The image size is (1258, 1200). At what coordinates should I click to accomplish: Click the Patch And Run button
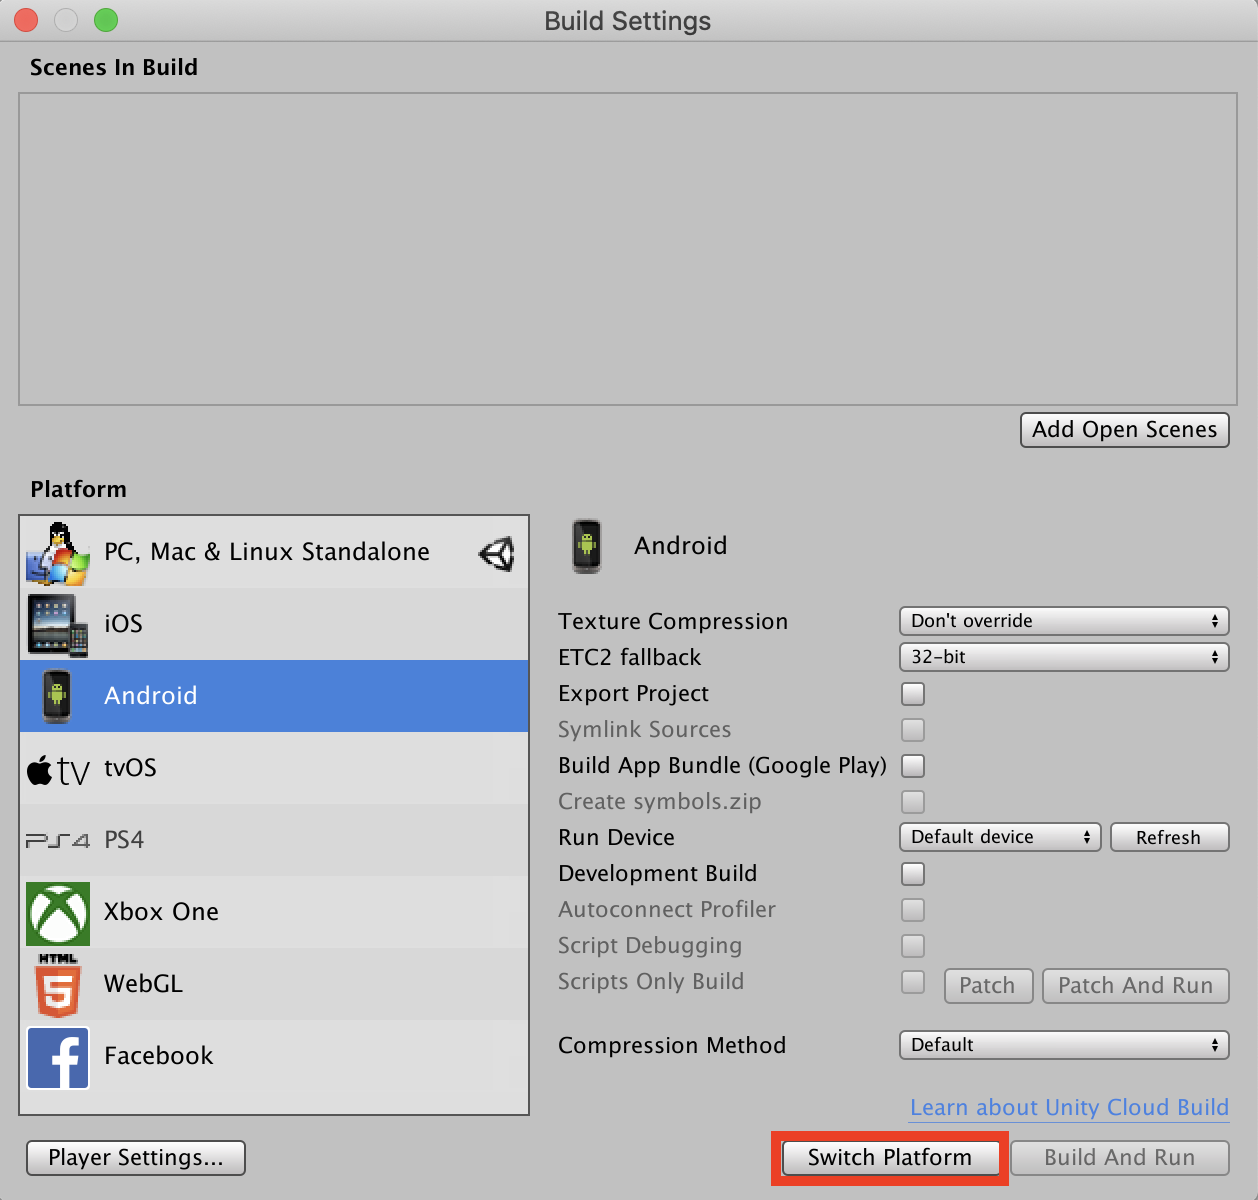(1136, 986)
